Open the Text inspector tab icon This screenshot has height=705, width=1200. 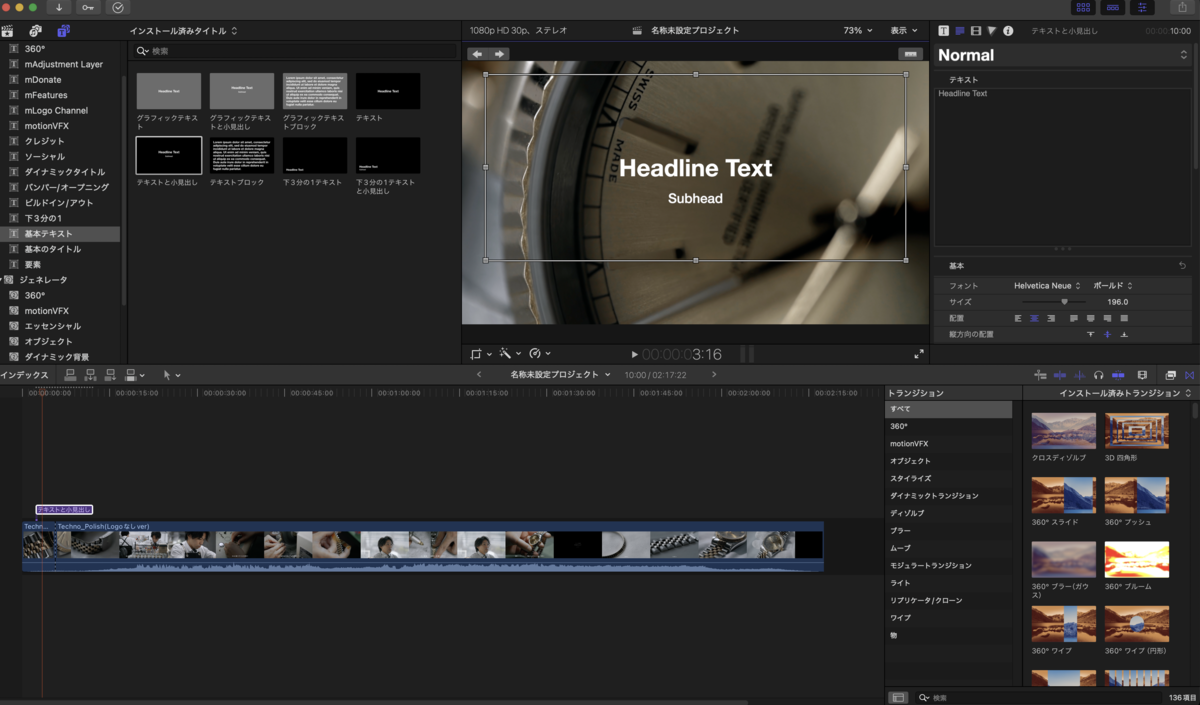(944, 31)
